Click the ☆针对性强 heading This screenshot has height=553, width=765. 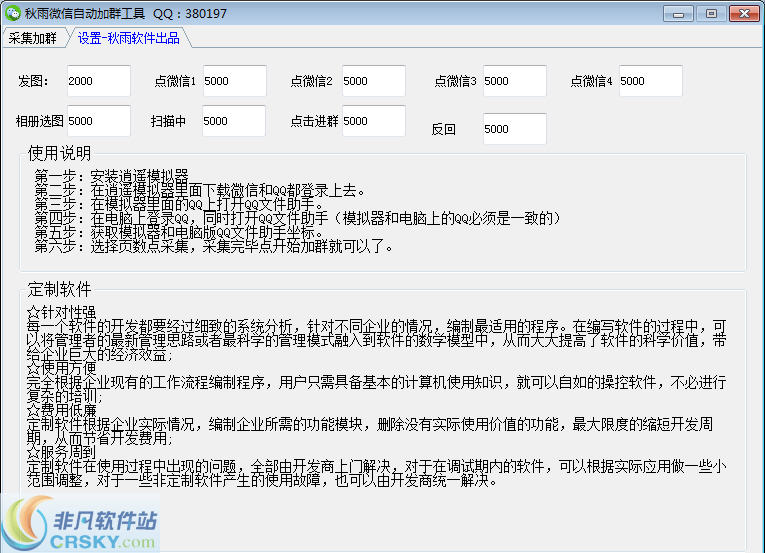point(61,312)
